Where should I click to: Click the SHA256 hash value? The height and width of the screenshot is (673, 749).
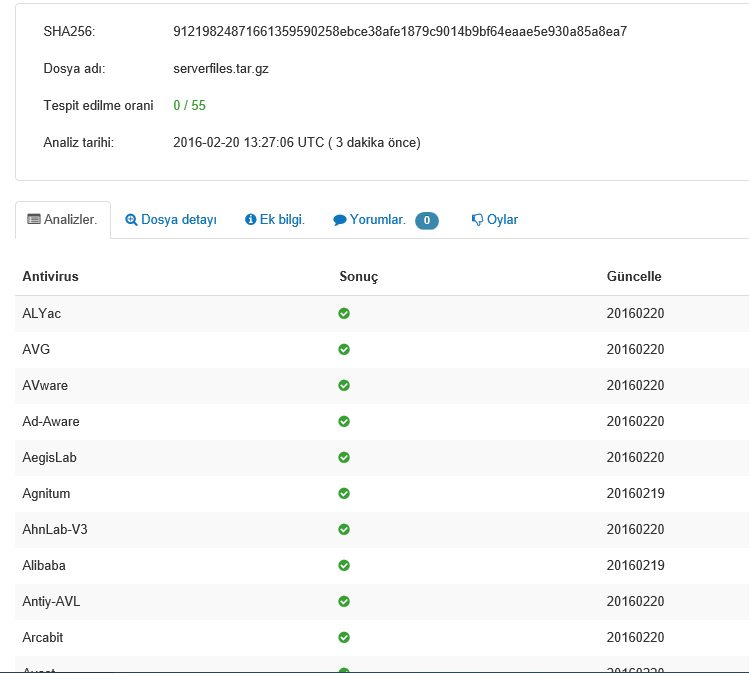point(400,32)
